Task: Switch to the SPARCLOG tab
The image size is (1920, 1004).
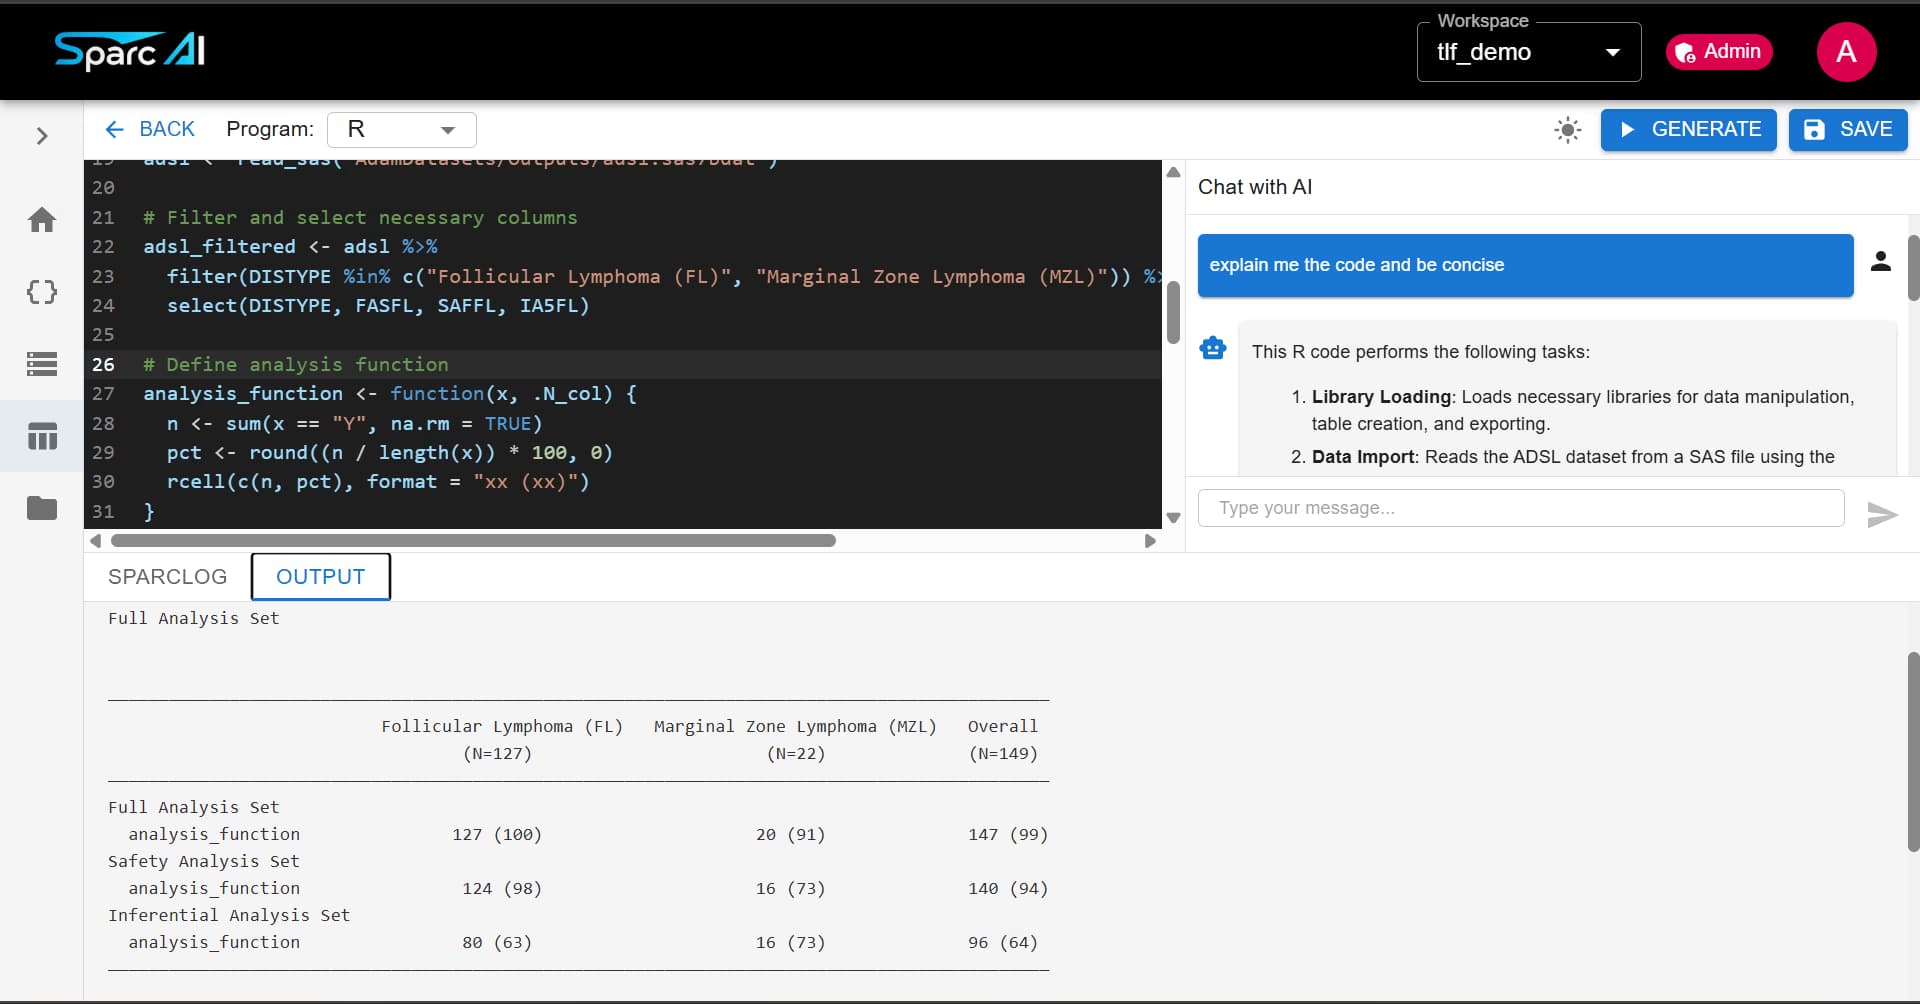Action: [x=166, y=576]
